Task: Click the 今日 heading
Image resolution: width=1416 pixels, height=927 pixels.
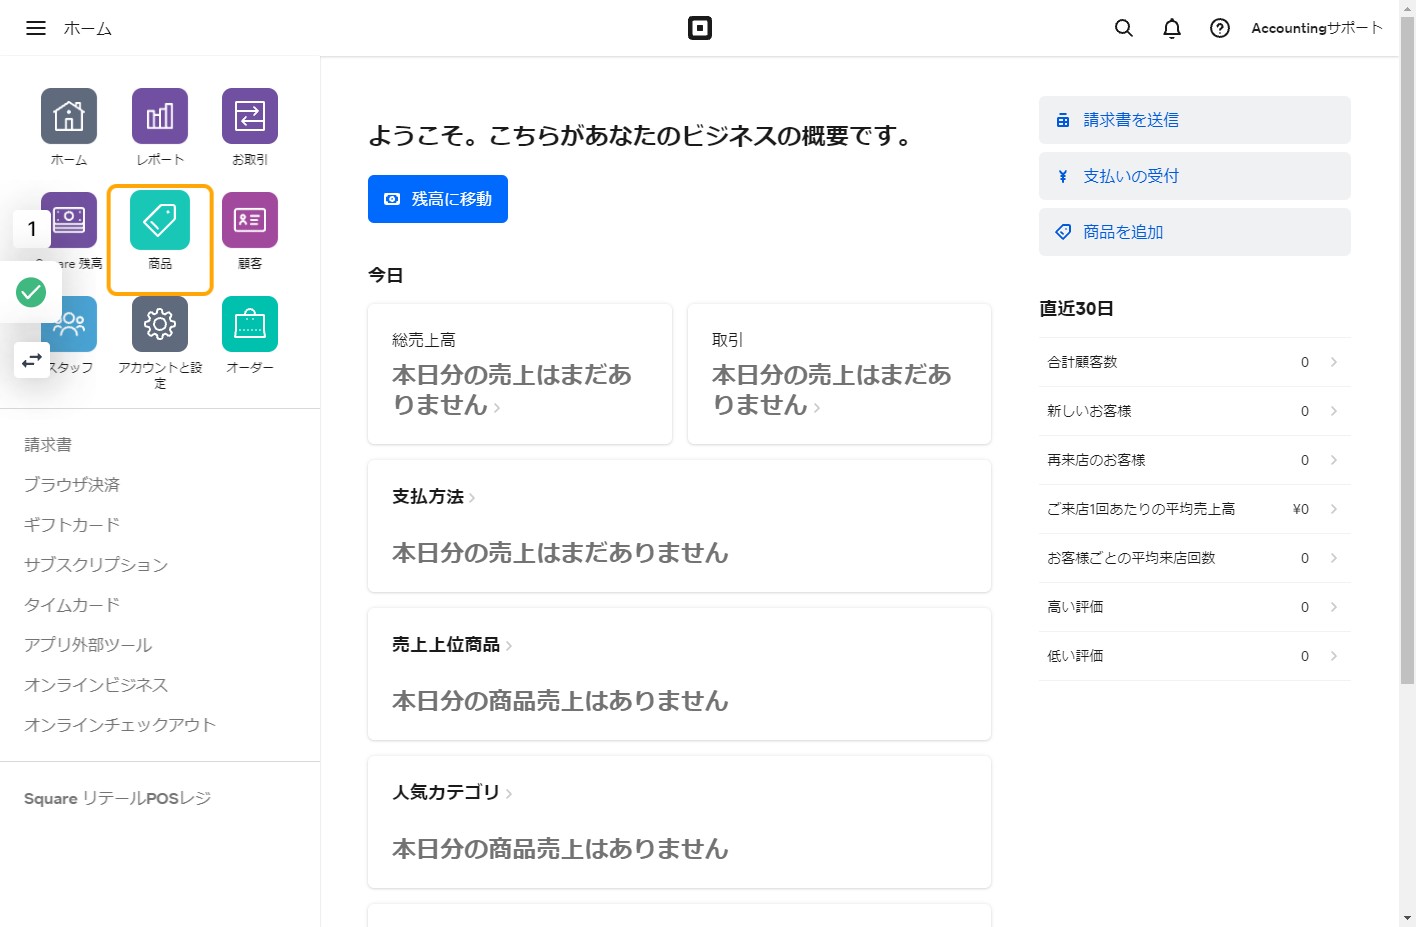Action: (x=385, y=275)
